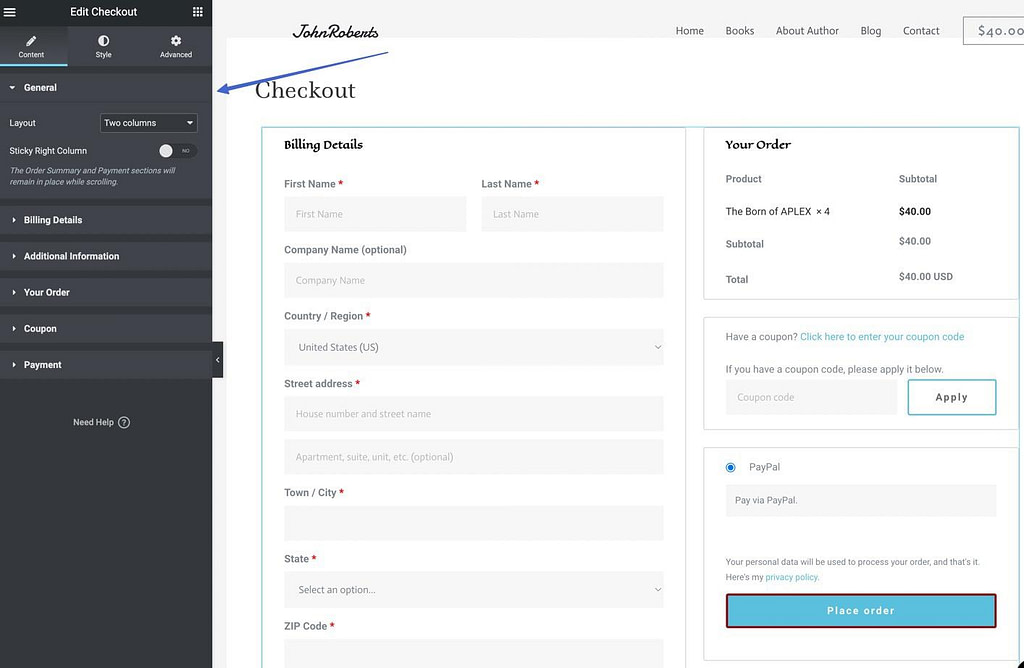
Task: Click the Place order button
Action: tap(860, 610)
